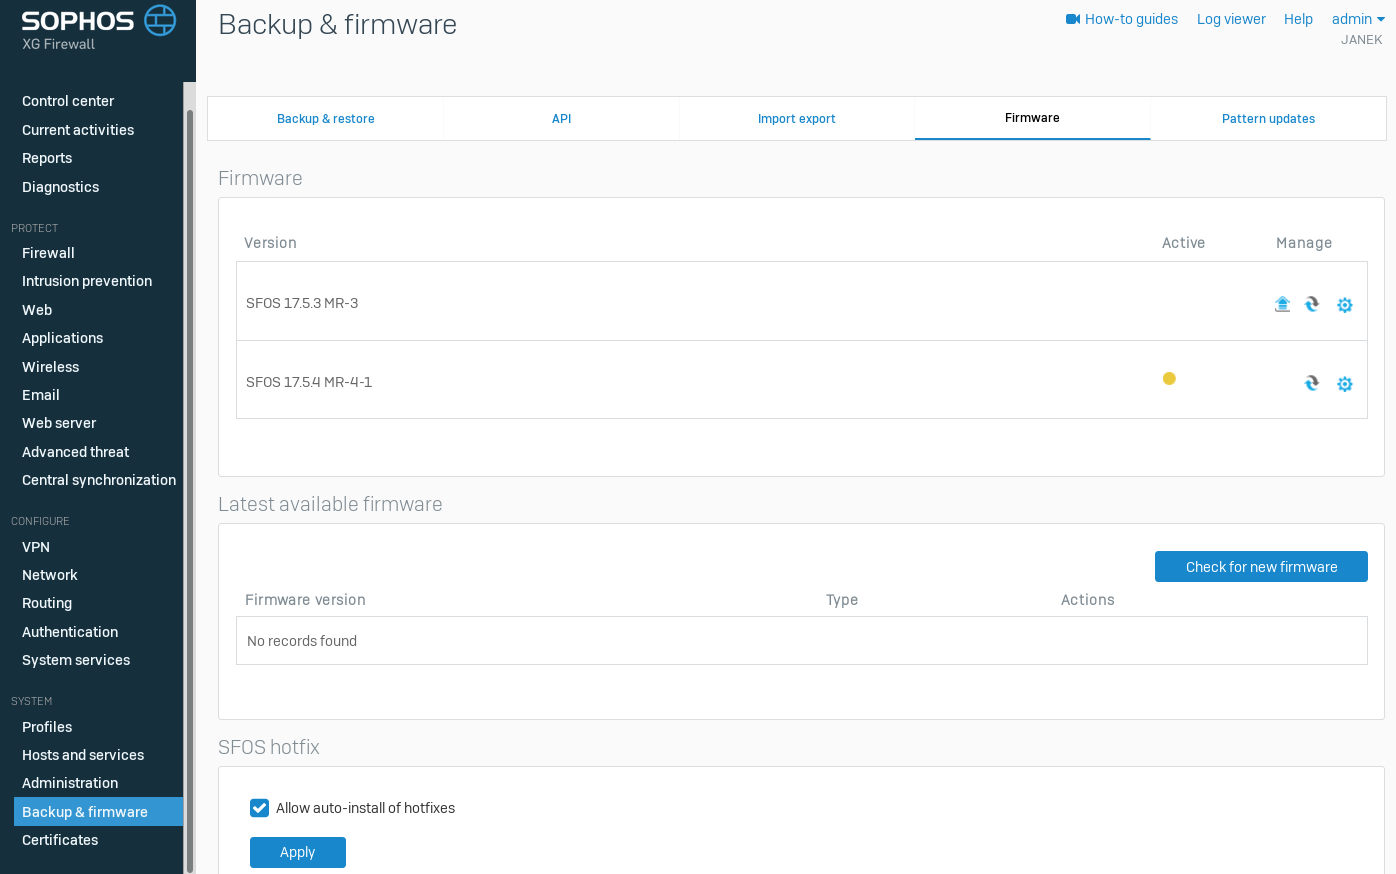This screenshot has width=1396, height=874.
Task: Click the boot firmware arrows icon for SFOS 17.5.3 MR-3
Action: coord(1312,304)
